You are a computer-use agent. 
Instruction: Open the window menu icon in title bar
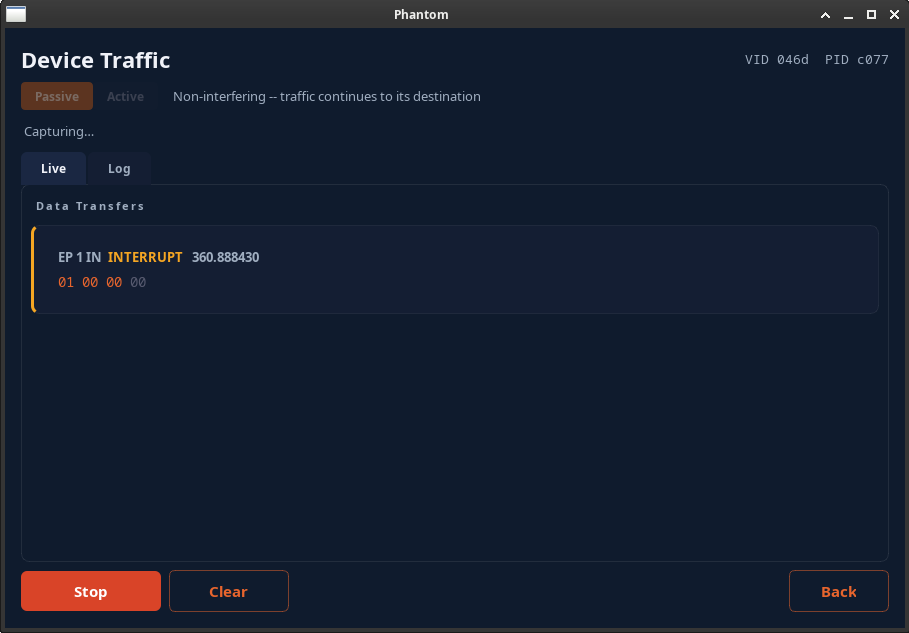tap(16, 14)
